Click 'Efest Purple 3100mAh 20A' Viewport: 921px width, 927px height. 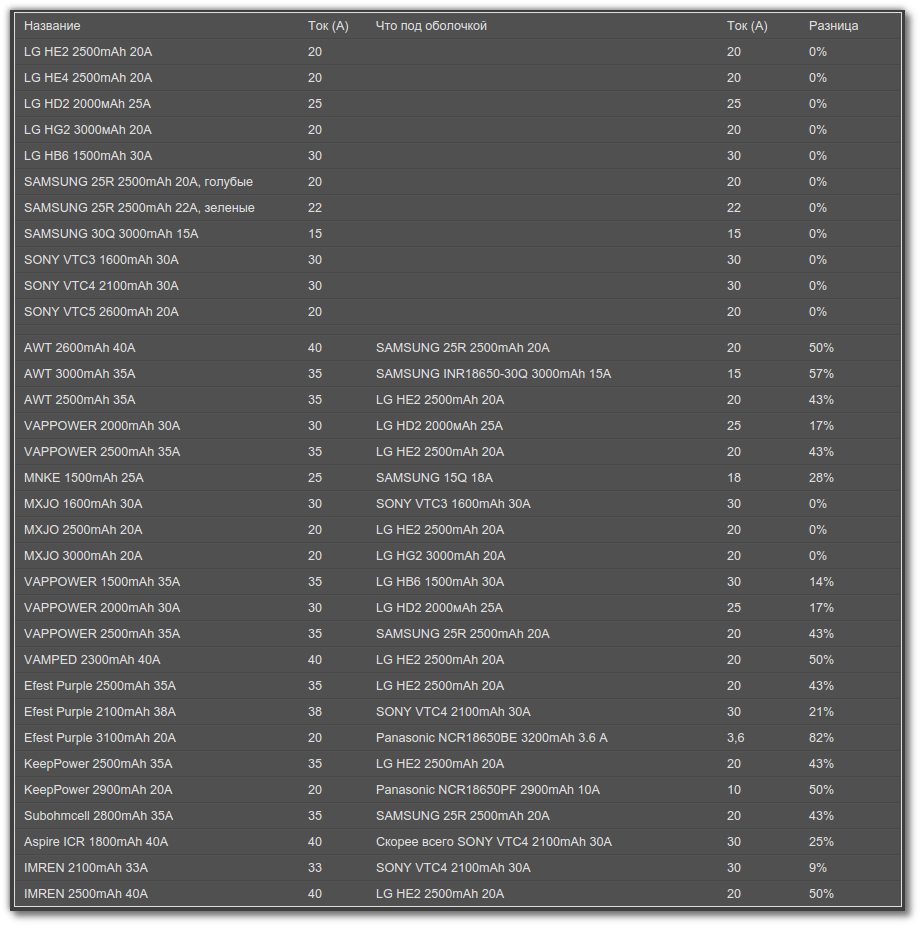(100, 738)
